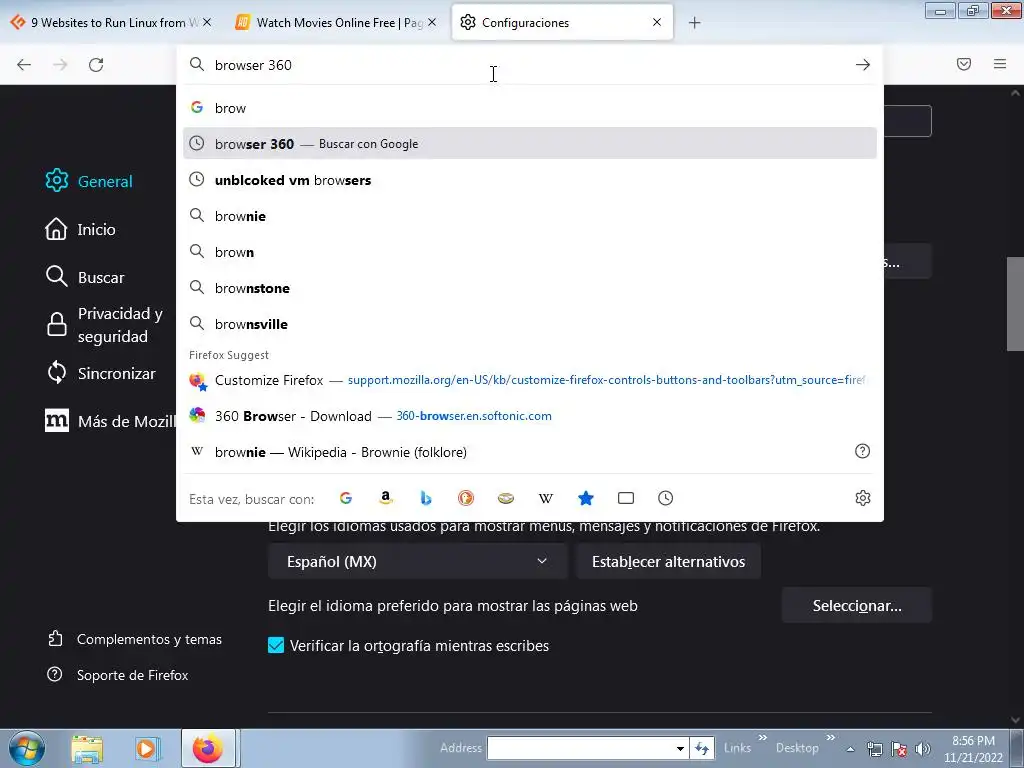The width and height of the screenshot is (1024, 768).
Task: Open the 360 Browser - Download softonic suggestion
Action: (530, 416)
